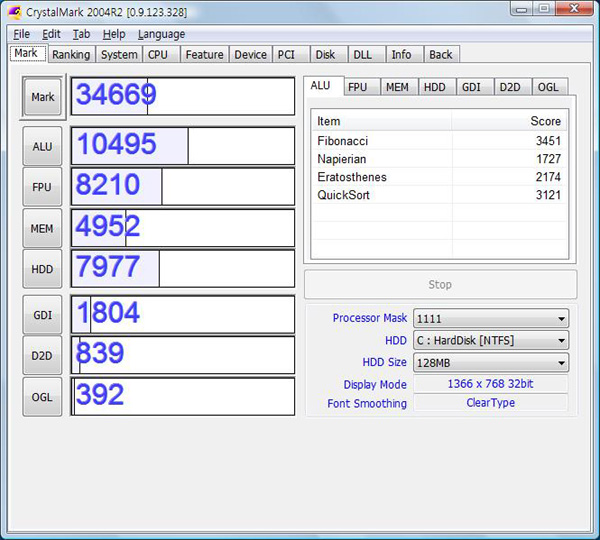The height and width of the screenshot is (540, 600).
Task: Switch to the Disk tab
Action: coord(329,55)
